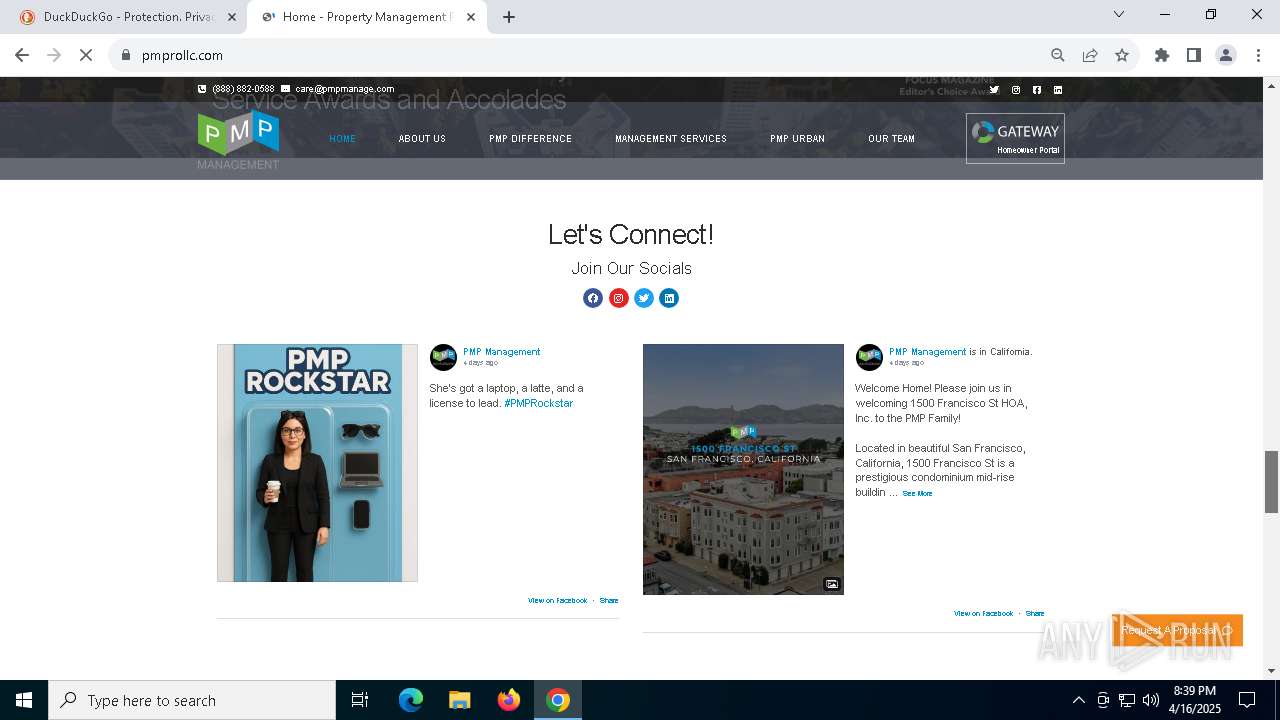Launch Firefox from the taskbar
The width and height of the screenshot is (1280, 720).
point(509,700)
